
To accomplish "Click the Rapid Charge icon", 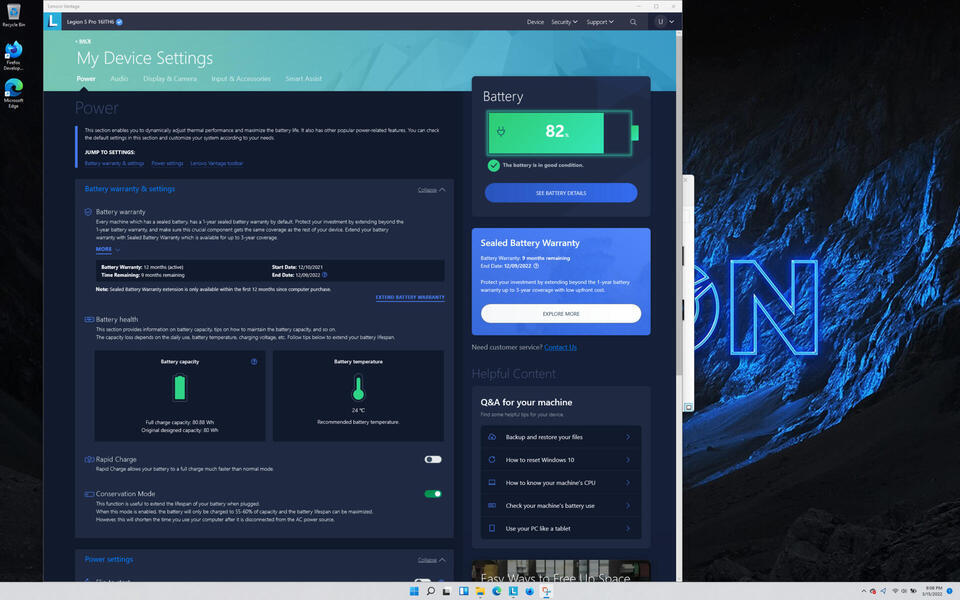I will pyautogui.click(x=89, y=459).
